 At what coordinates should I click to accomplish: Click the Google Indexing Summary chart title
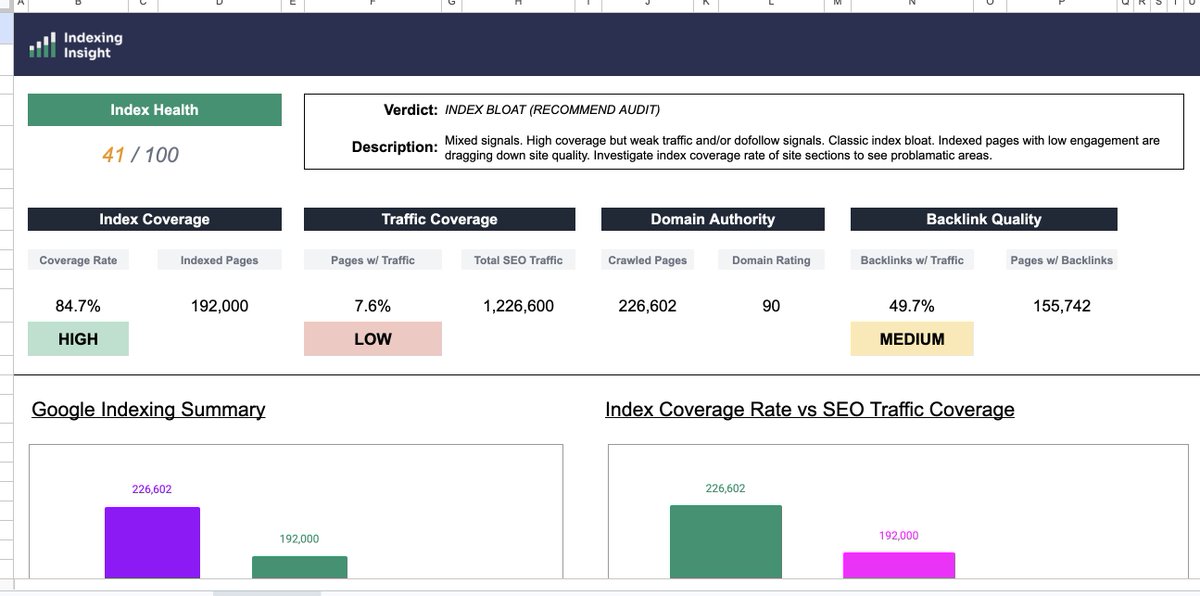coord(148,409)
